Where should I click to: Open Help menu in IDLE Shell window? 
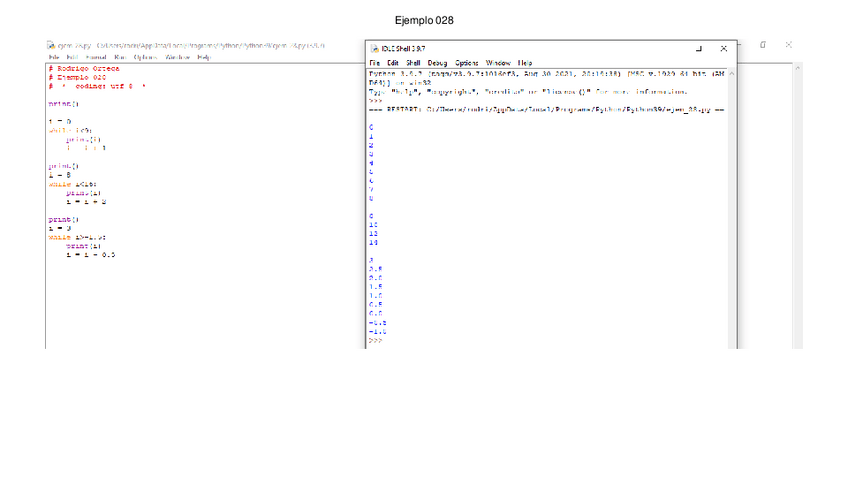pyautogui.click(x=525, y=63)
